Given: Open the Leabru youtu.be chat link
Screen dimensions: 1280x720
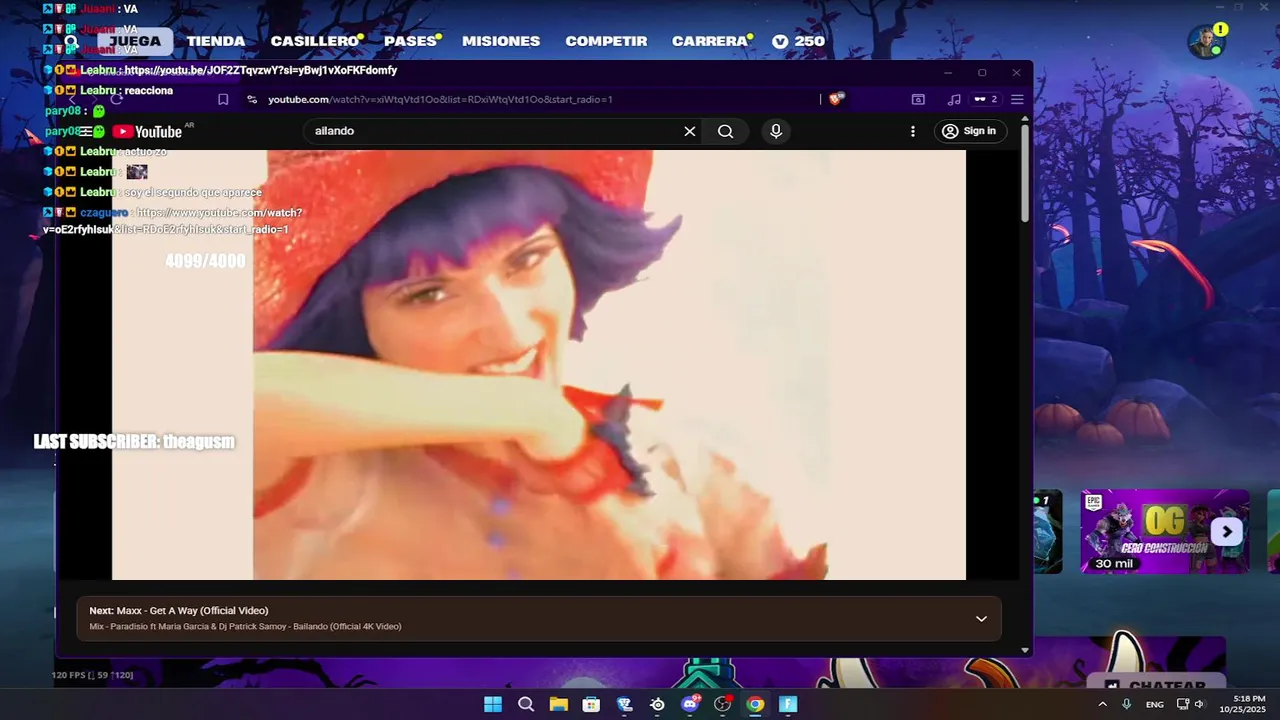Looking at the screenshot, I should pos(260,71).
